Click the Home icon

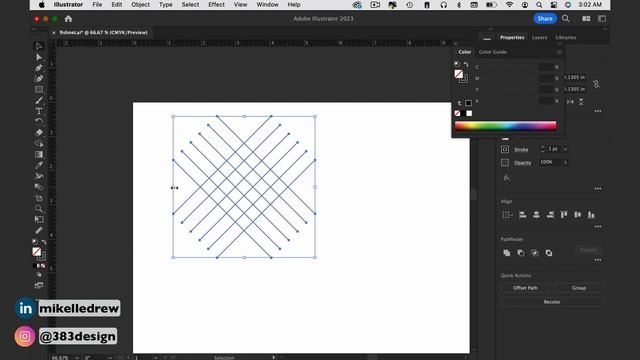point(69,19)
